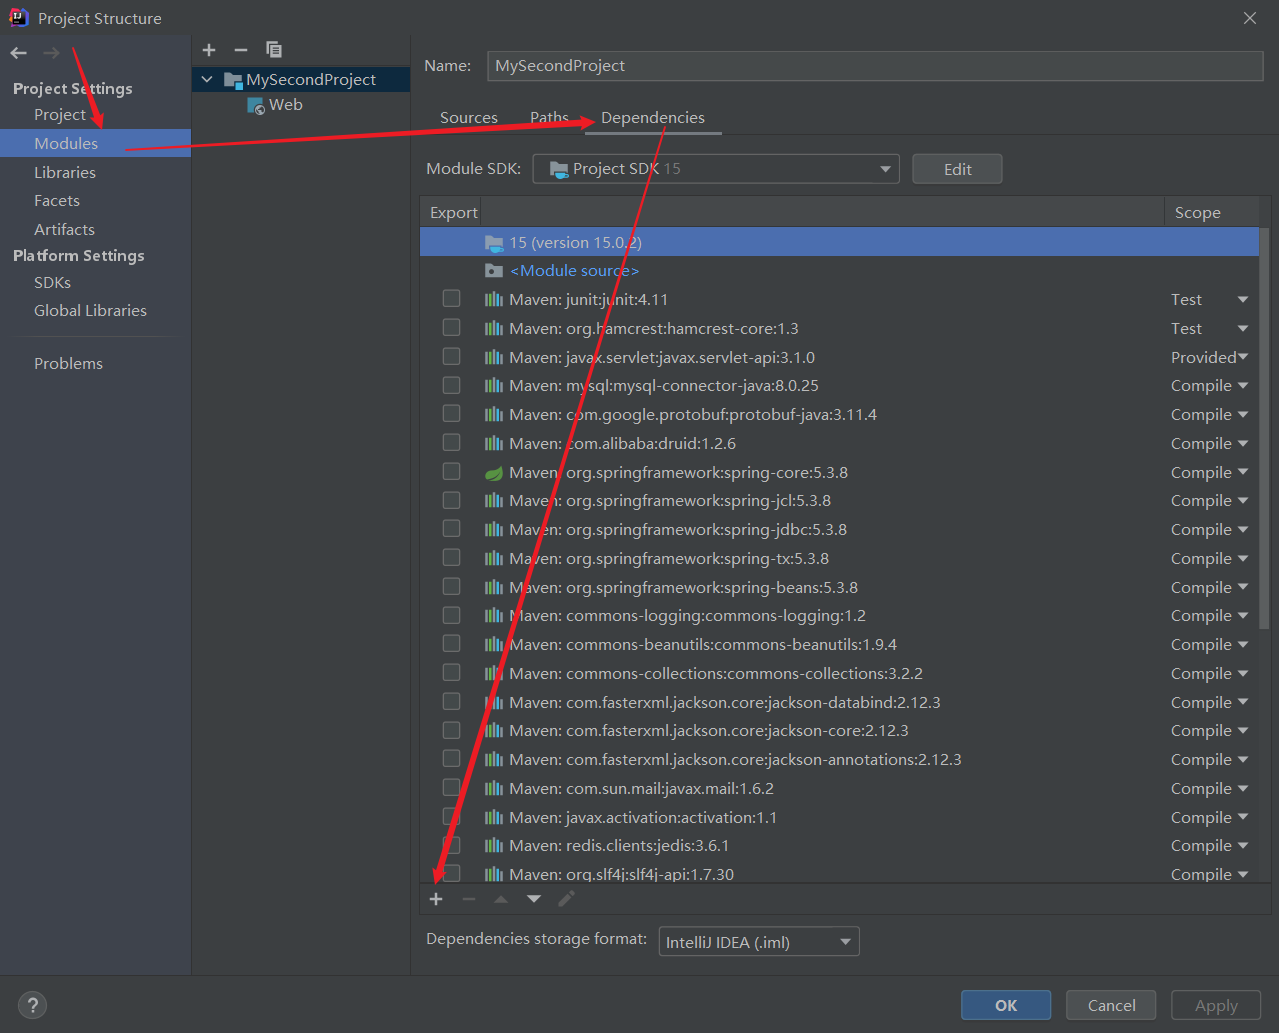Select the Web facet tree item

pyautogui.click(x=286, y=105)
